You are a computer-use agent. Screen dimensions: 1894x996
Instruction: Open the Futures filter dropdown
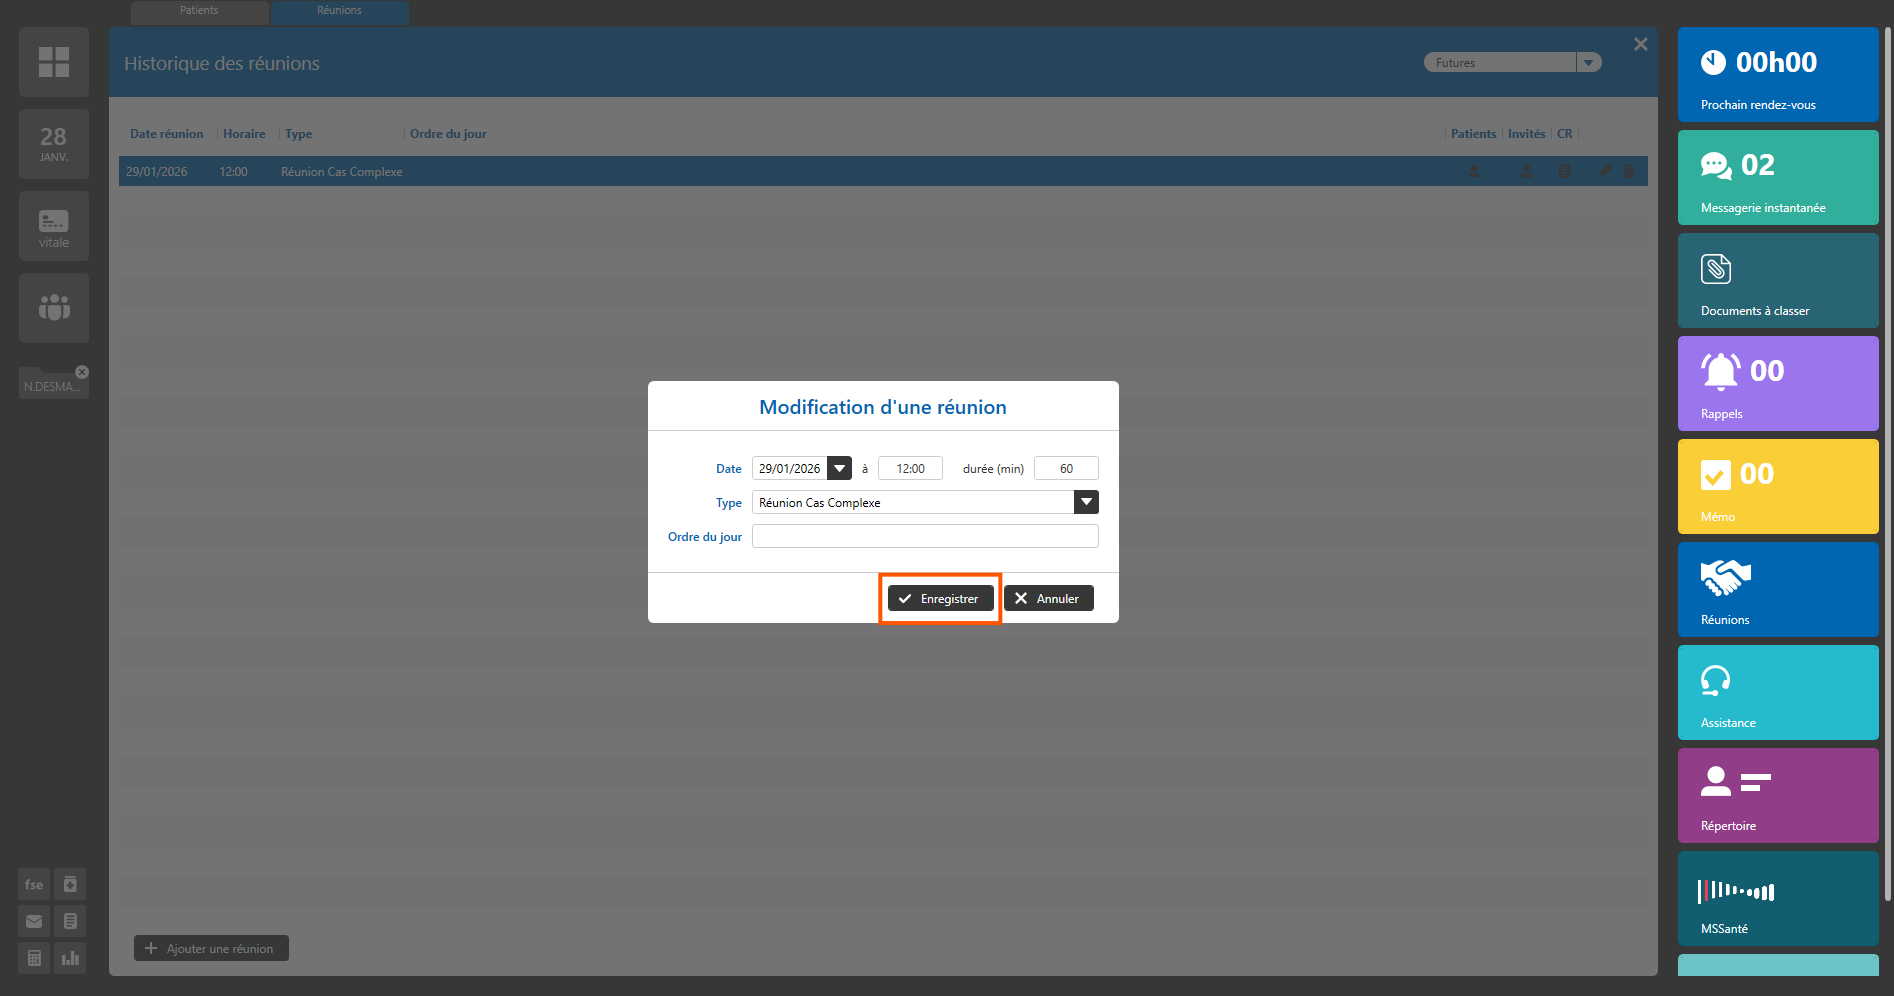pyautogui.click(x=1588, y=63)
